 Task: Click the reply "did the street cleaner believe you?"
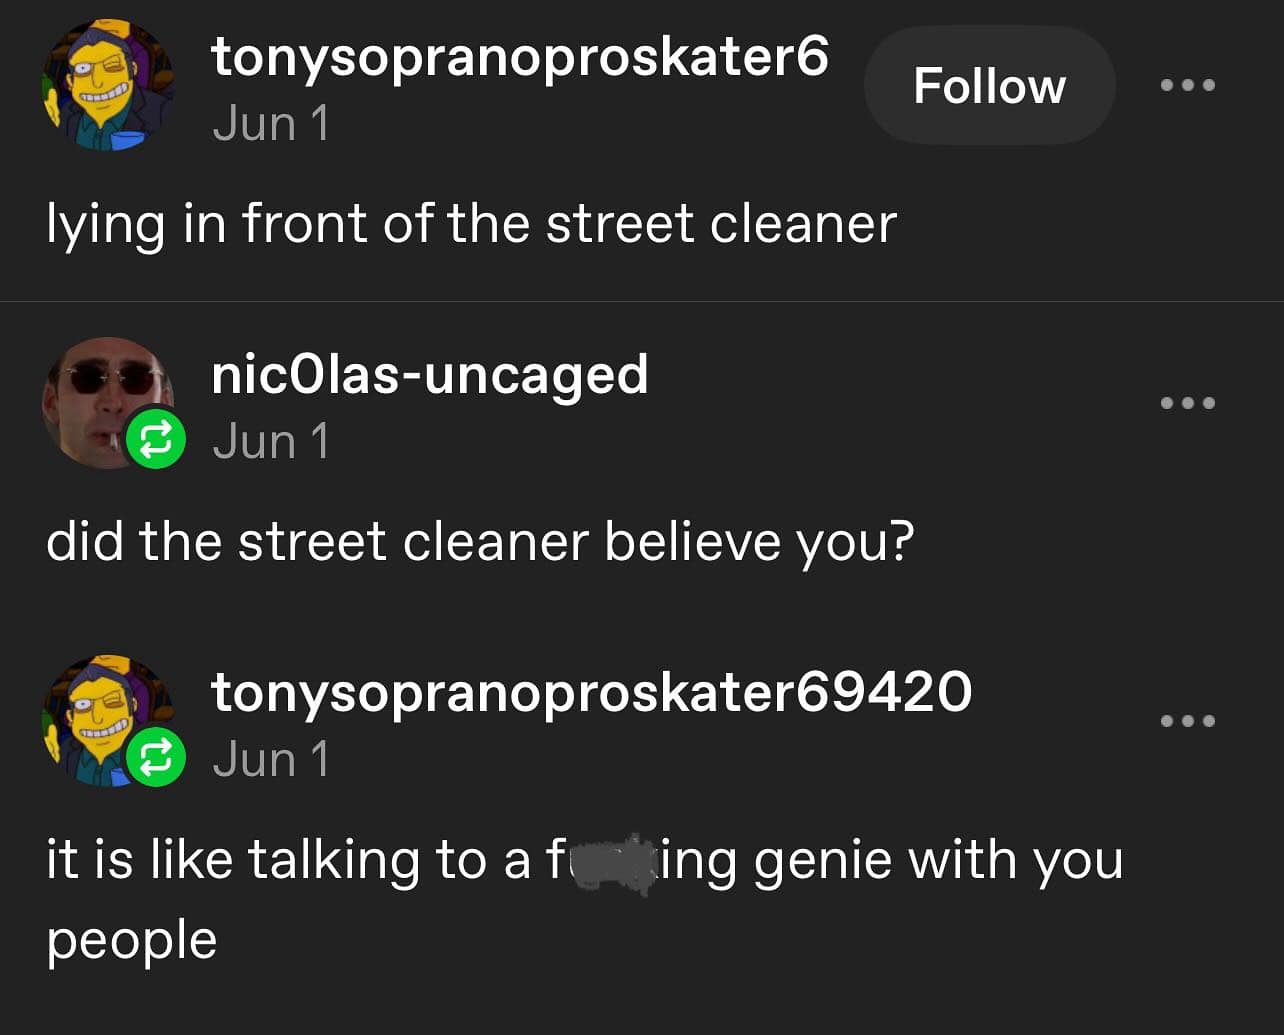pos(480,541)
